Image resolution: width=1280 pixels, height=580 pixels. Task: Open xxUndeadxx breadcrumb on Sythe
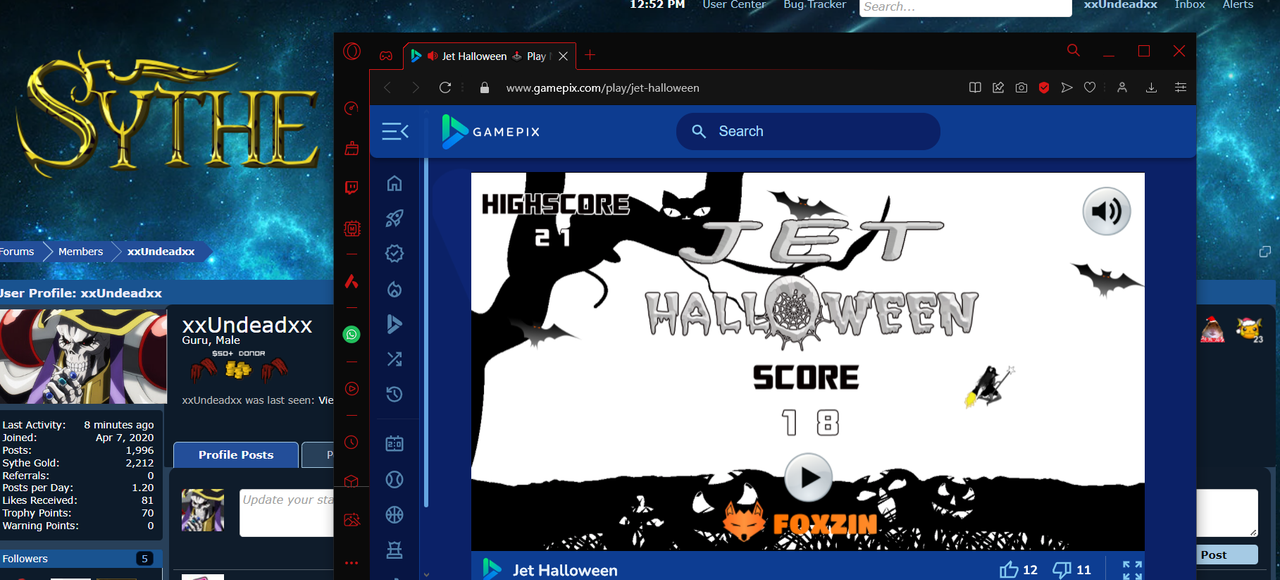[x=161, y=252]
